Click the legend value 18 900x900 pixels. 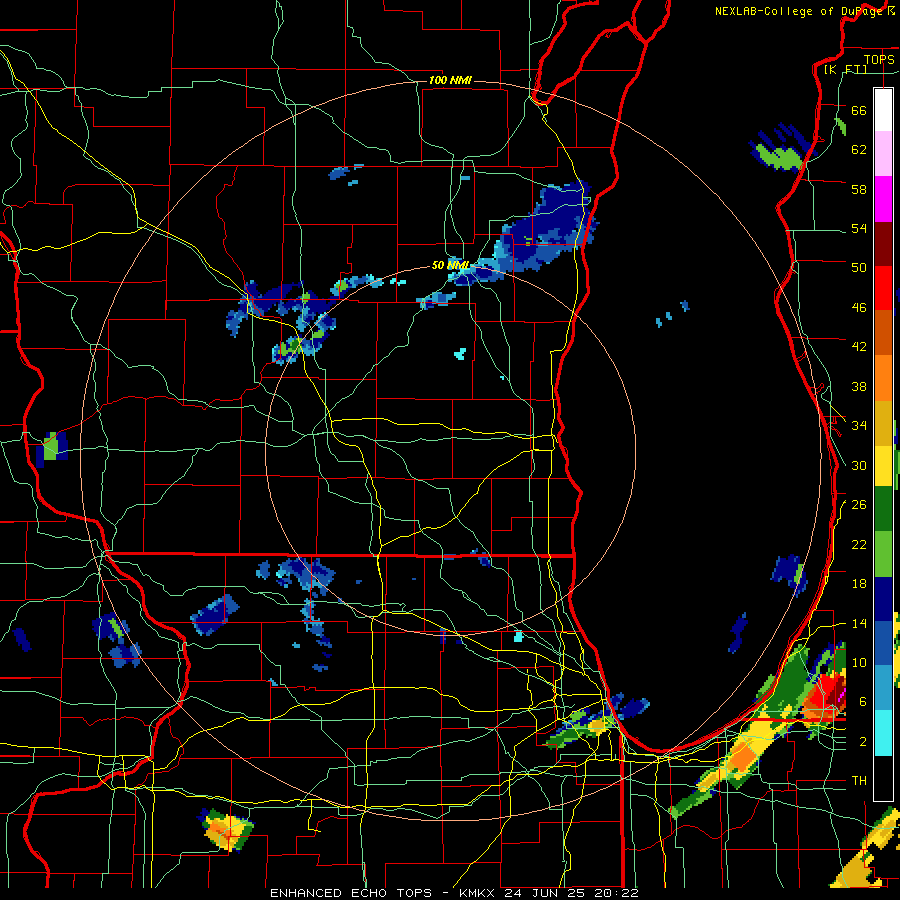(x=859, y=584)
